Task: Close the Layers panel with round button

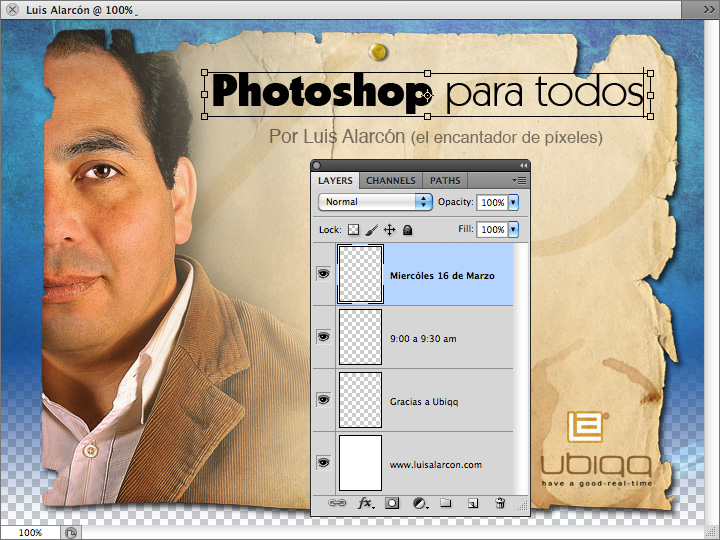Action: tap(317, 165)
